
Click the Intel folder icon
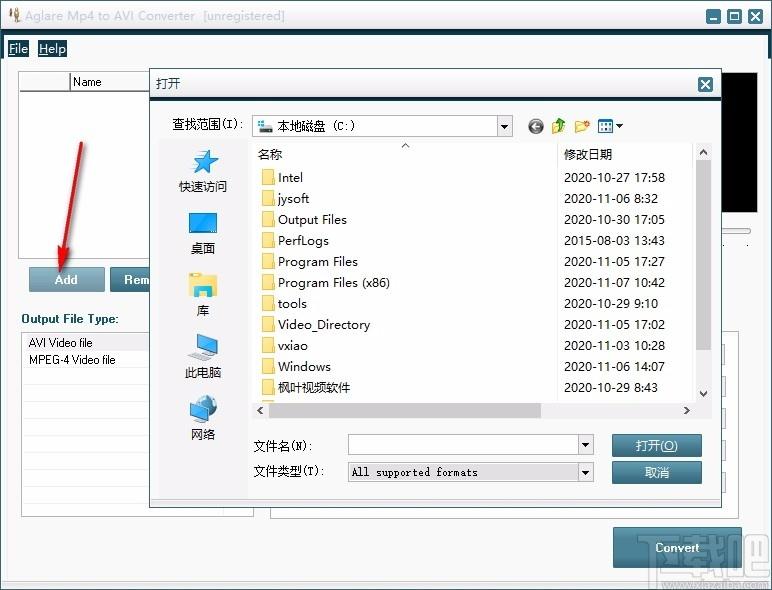tap(268, 178)
